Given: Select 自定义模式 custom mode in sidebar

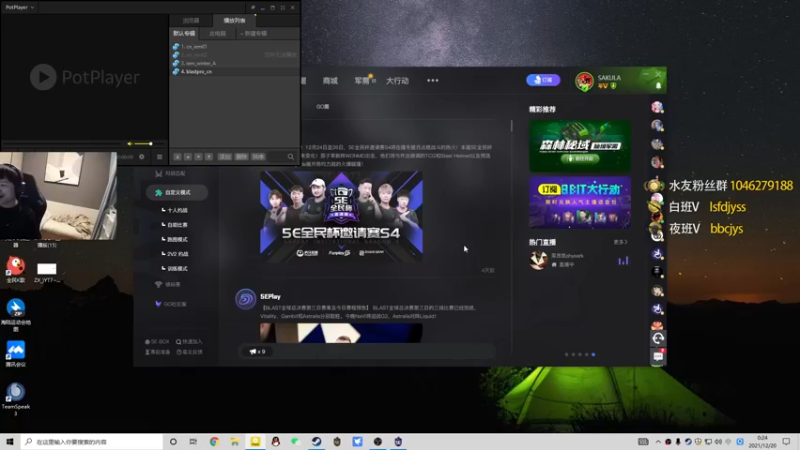Looking at the screenshot, I should pos(177,192).
